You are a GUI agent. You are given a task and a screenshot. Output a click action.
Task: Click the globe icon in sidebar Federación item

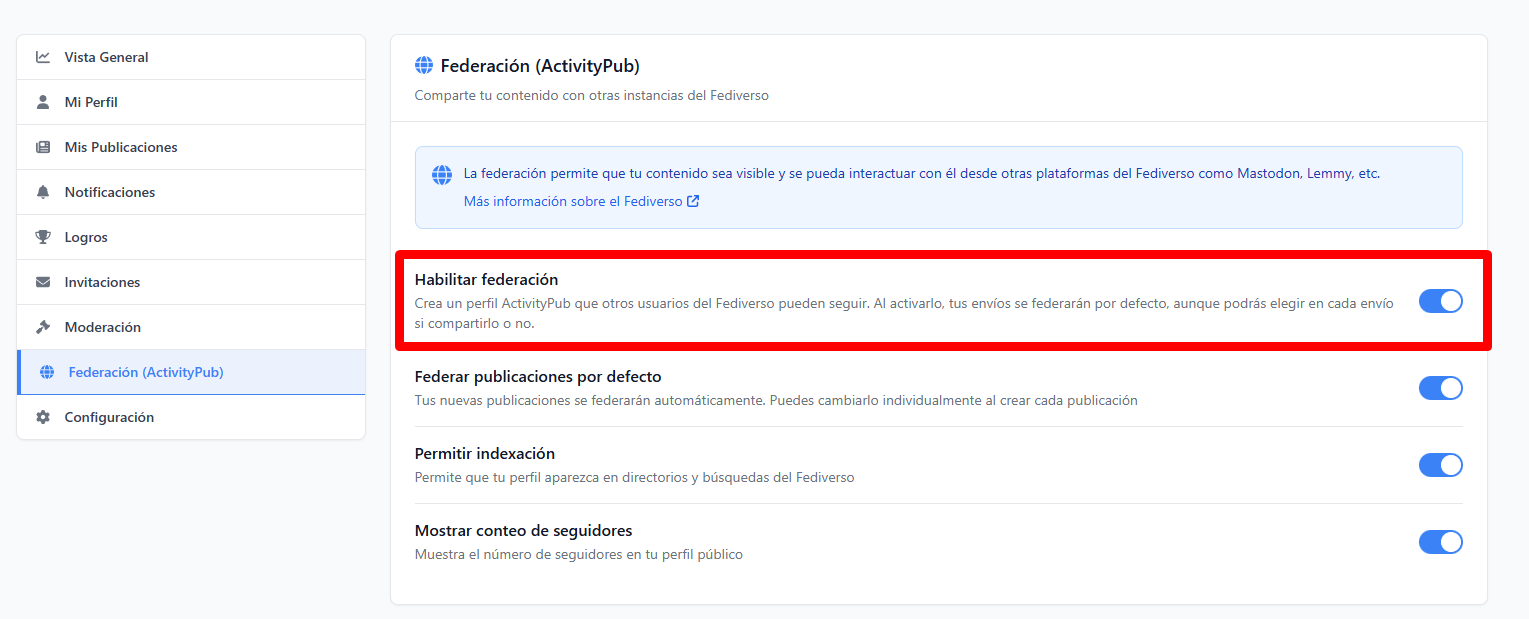click(x=47, y=372)
